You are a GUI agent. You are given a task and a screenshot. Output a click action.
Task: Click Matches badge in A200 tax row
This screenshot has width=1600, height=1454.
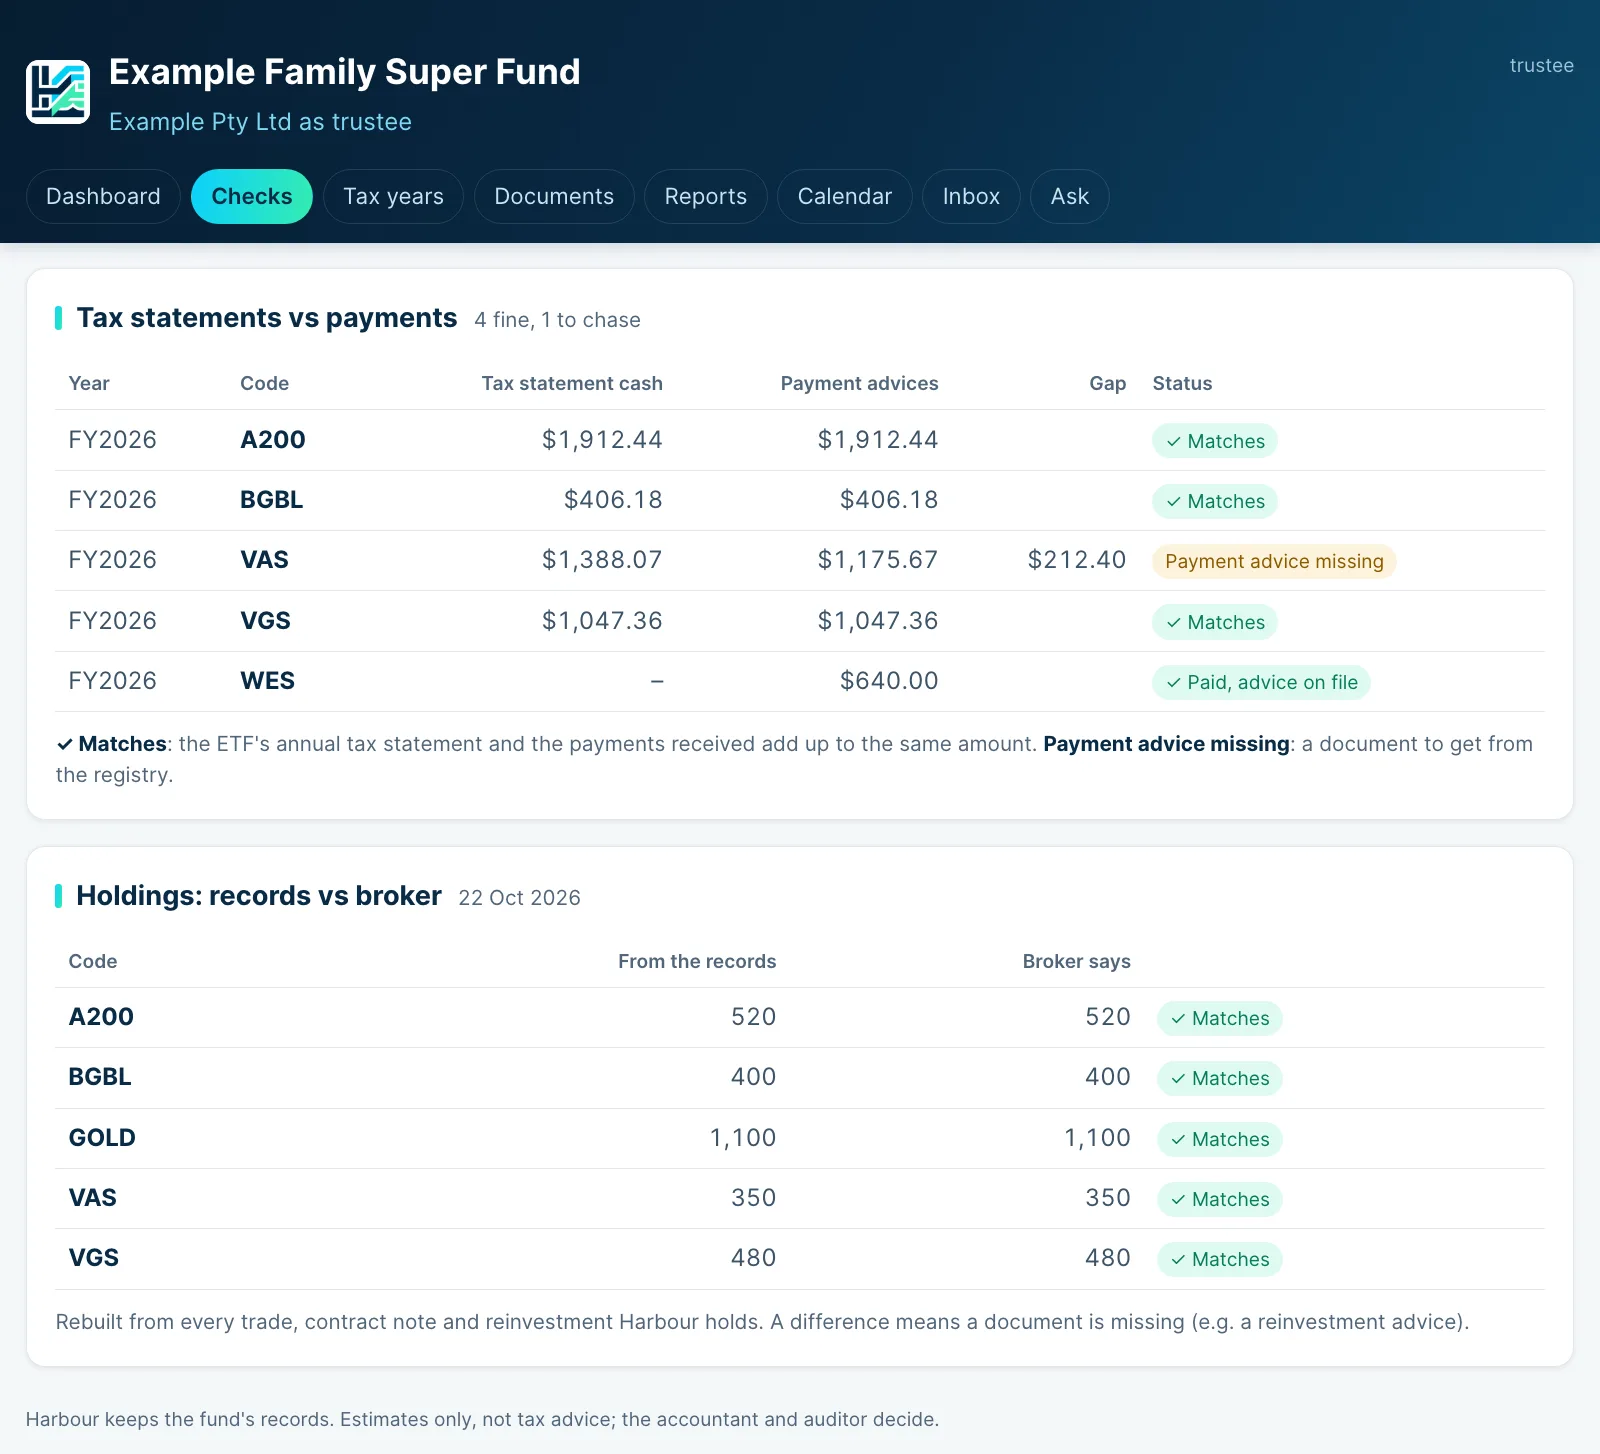click(x=1215, y=442)
